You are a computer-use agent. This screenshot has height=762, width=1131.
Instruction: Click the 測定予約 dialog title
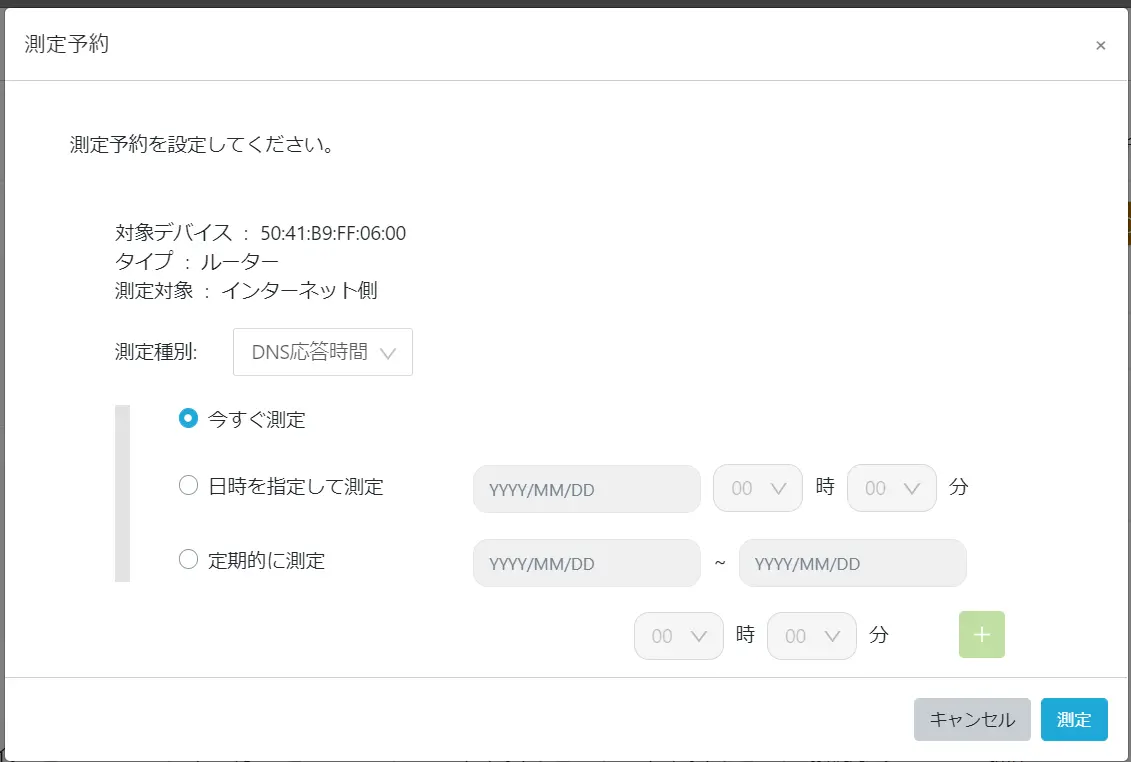click(67, 44)
